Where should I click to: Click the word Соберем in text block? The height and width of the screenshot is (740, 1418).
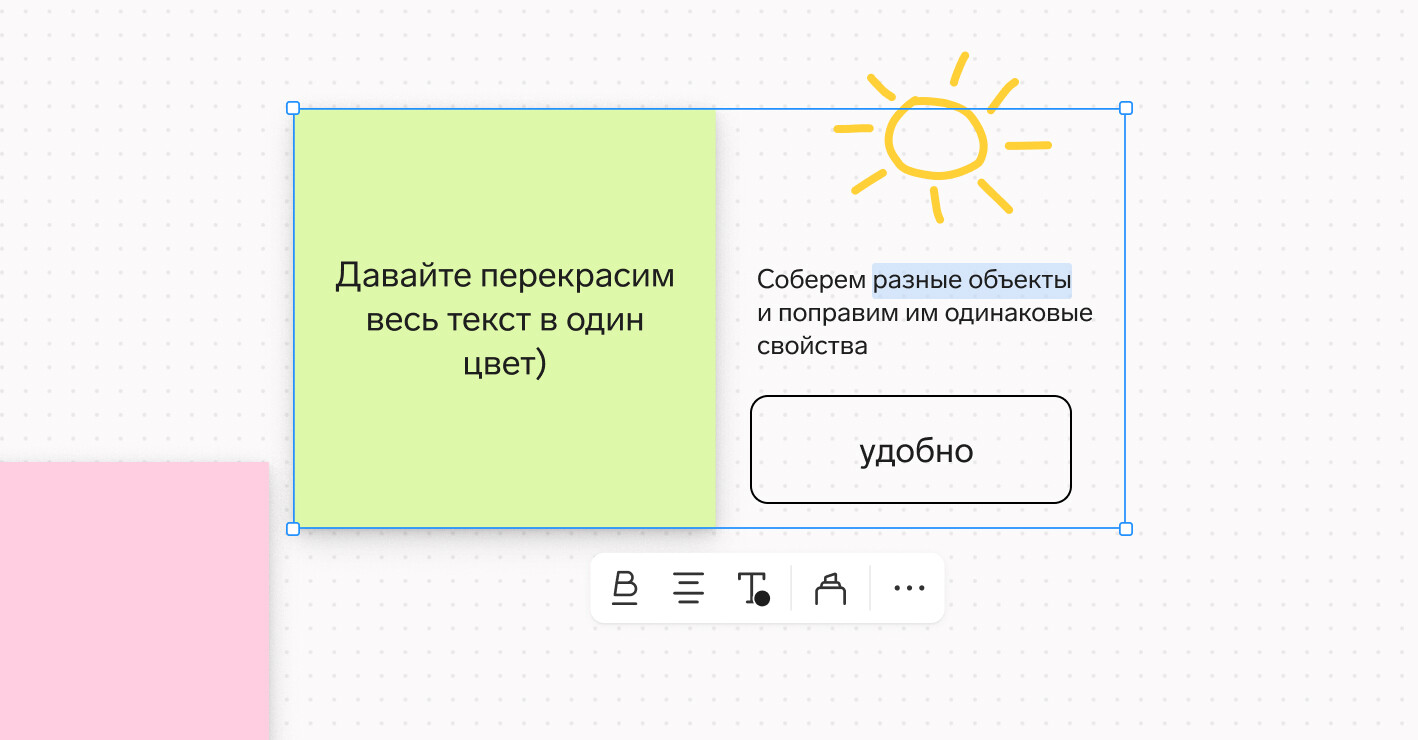click(811, 280)
